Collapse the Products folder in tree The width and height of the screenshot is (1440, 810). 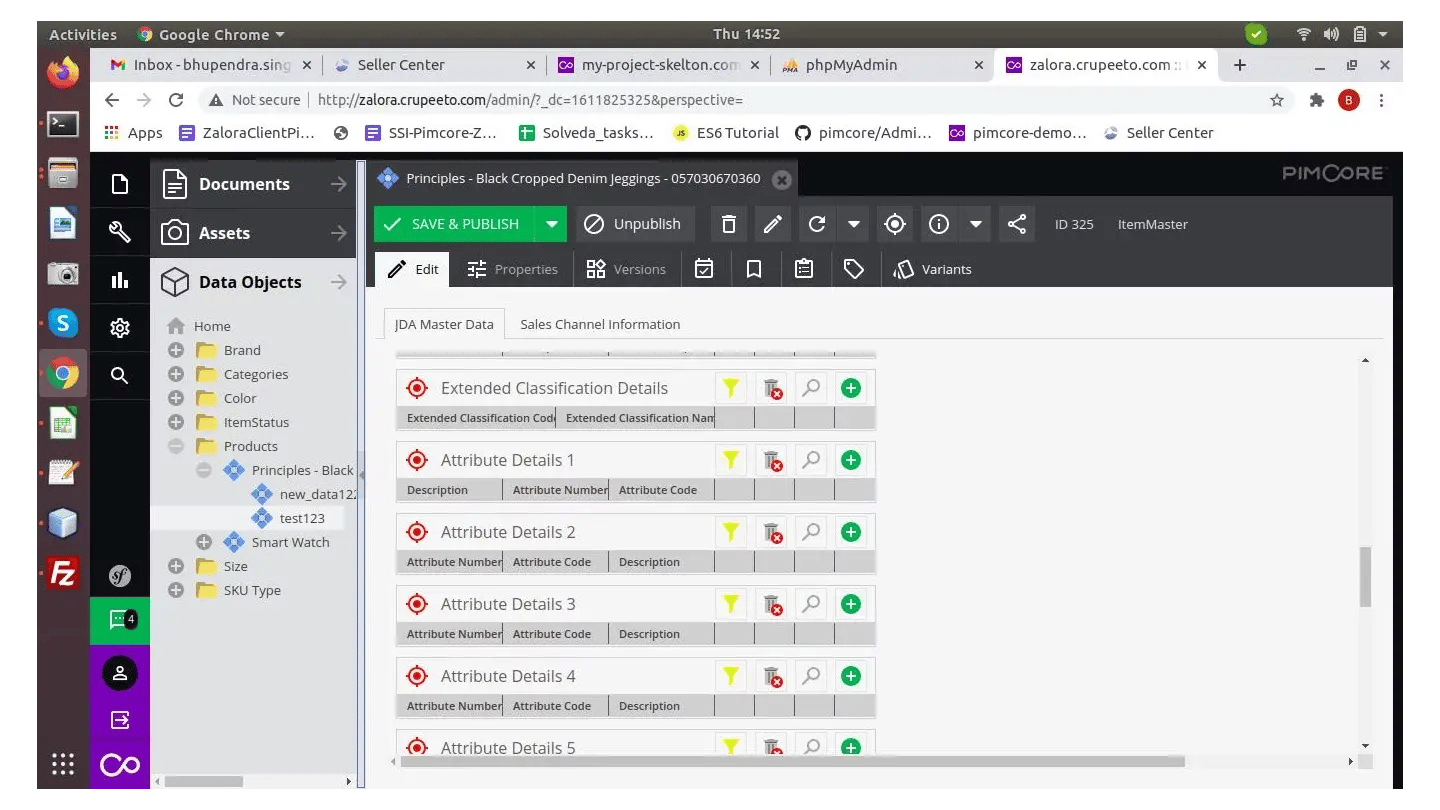176,446
